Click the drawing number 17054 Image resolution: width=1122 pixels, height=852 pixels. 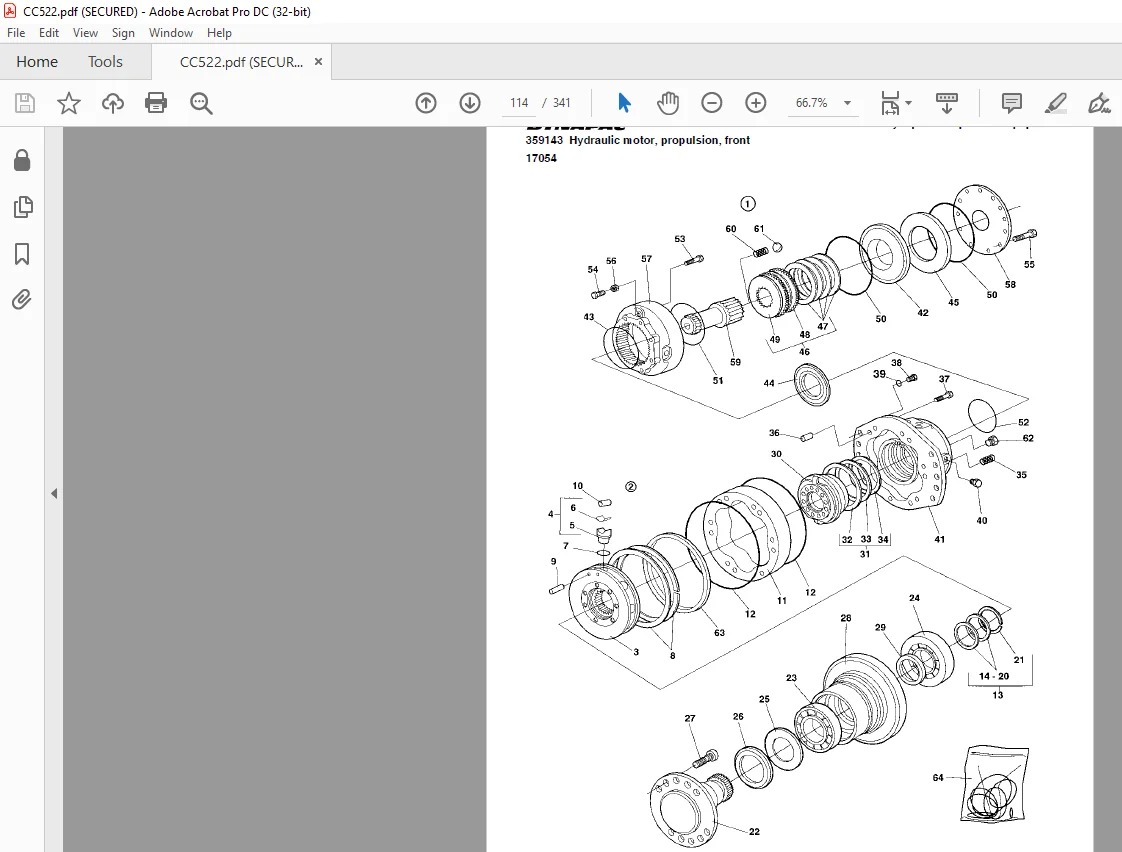[x=541, y=158]
